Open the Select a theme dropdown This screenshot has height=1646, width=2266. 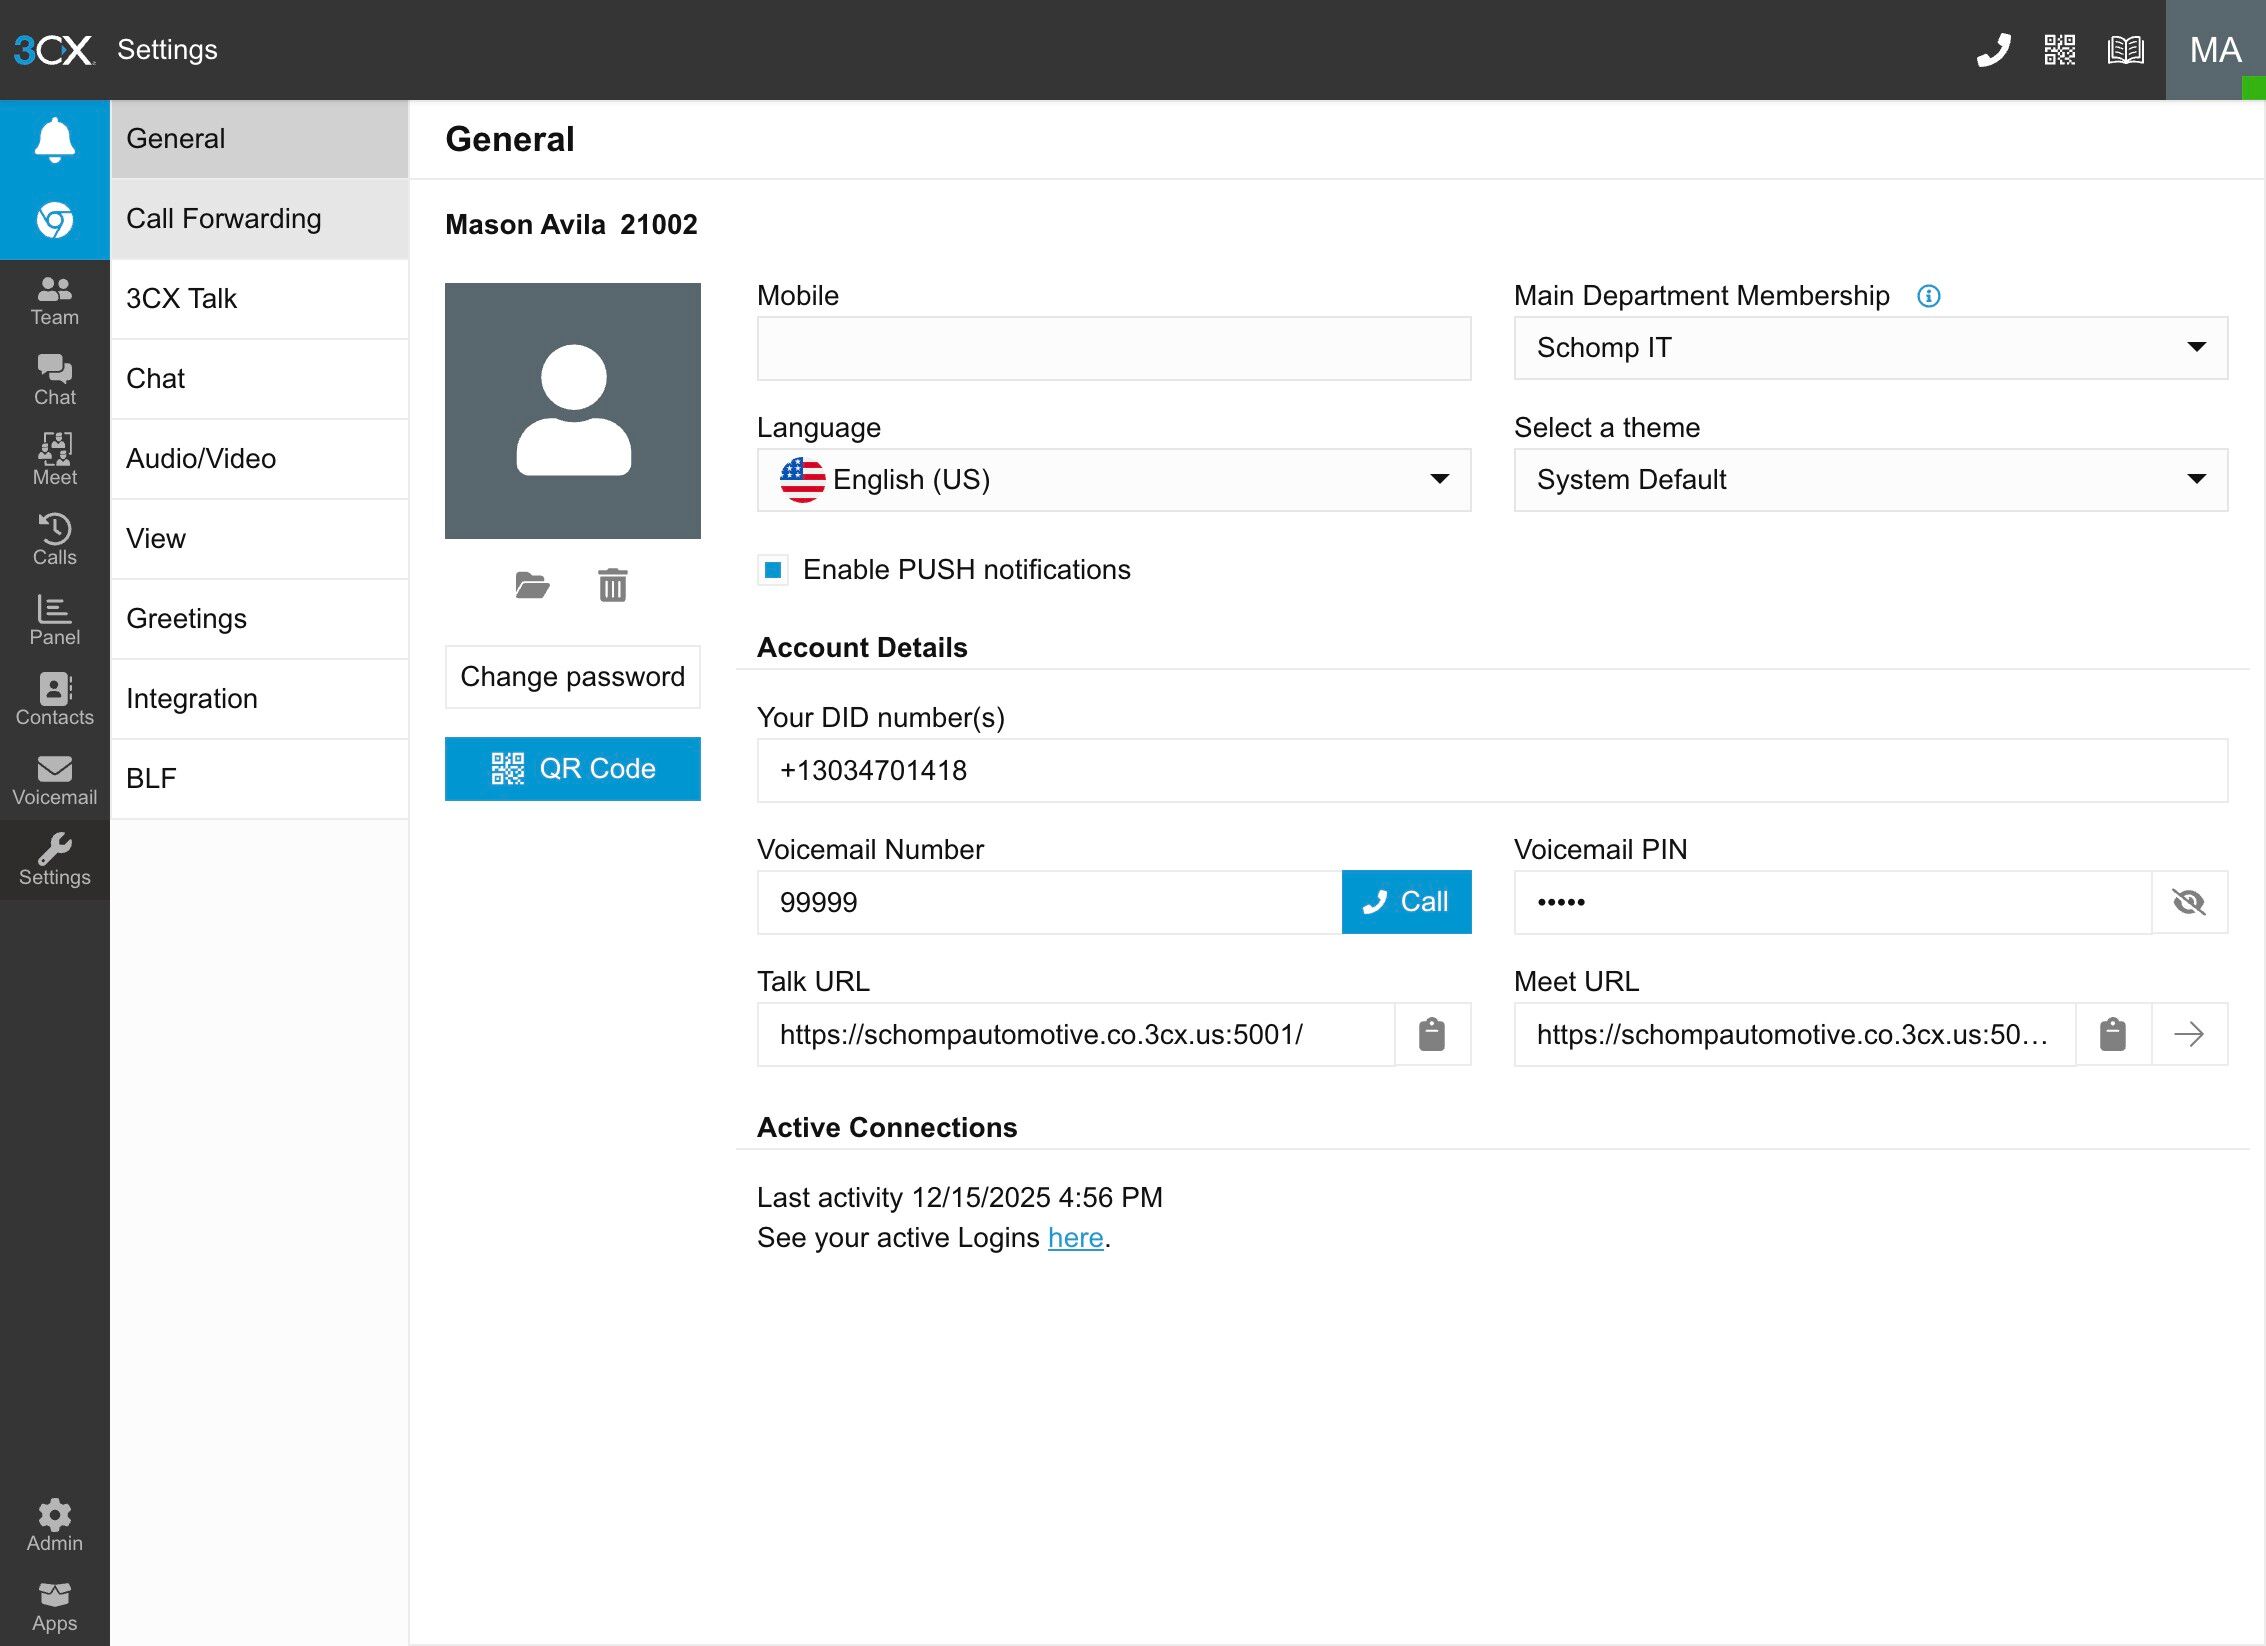(x=1870, y=480)
